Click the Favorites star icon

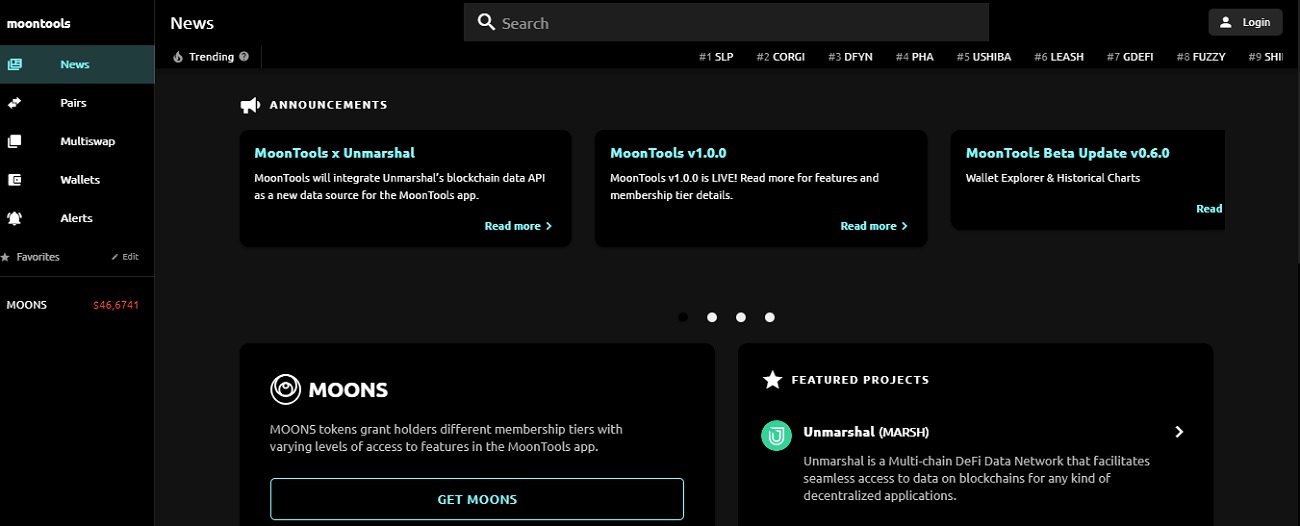click(x=5, y=257)
